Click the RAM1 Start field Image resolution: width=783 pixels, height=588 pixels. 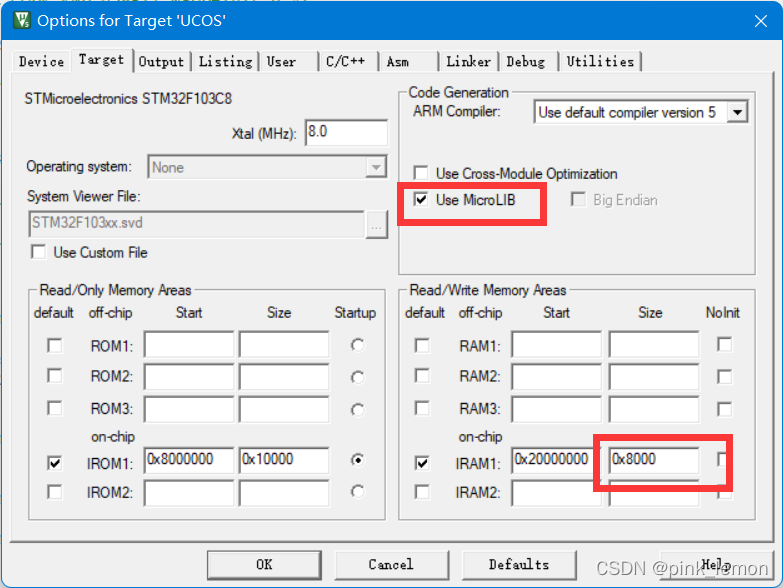pyautogui.click(x=556, y=344)
